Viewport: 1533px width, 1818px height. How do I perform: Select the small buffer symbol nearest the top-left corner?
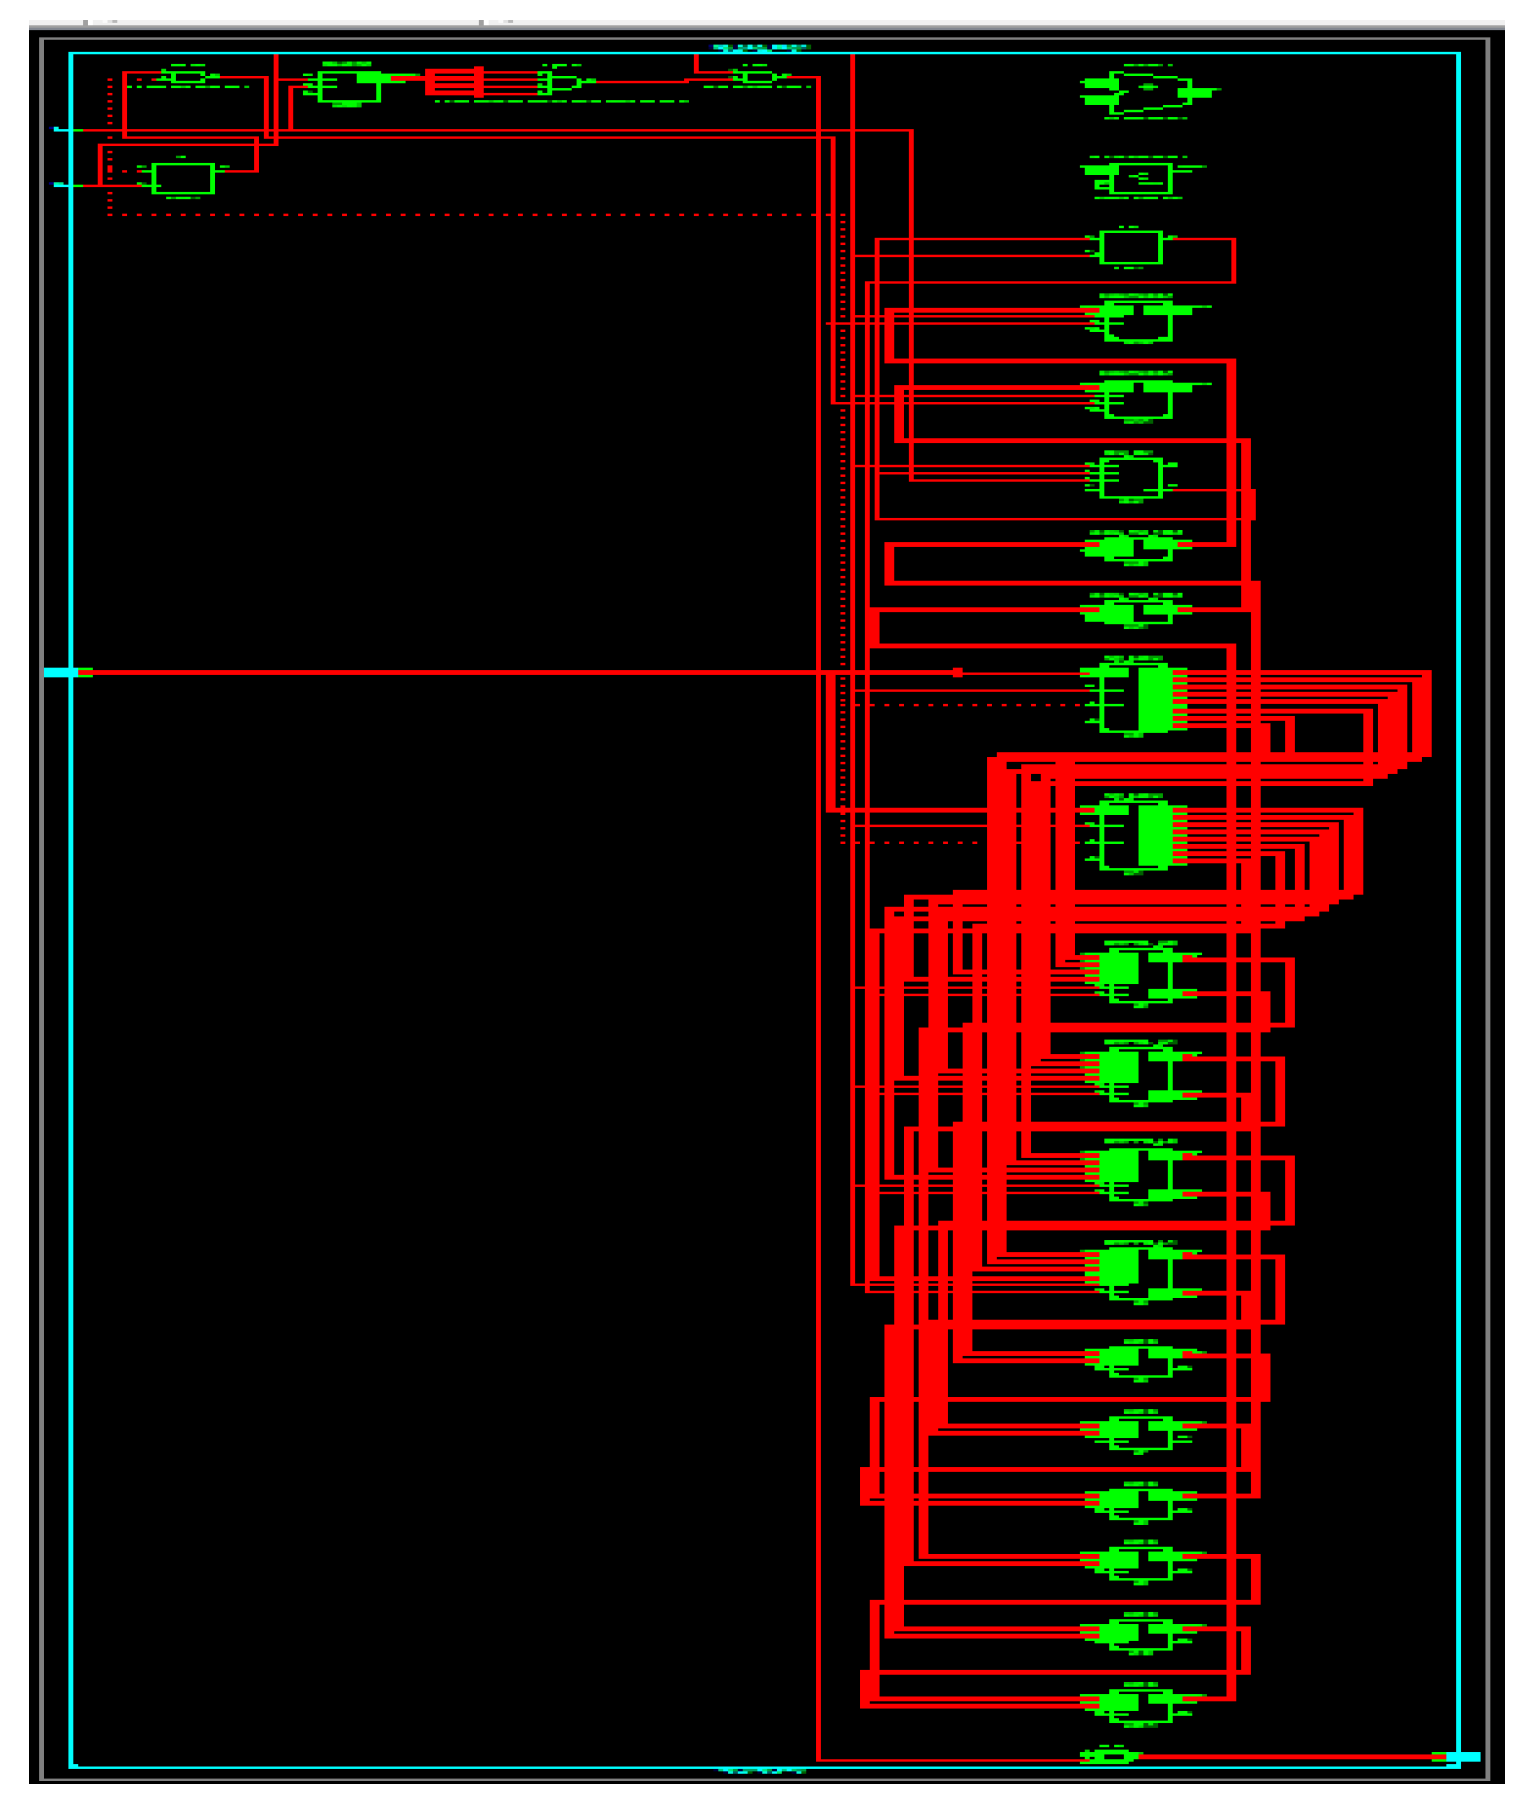coord(189,77)
